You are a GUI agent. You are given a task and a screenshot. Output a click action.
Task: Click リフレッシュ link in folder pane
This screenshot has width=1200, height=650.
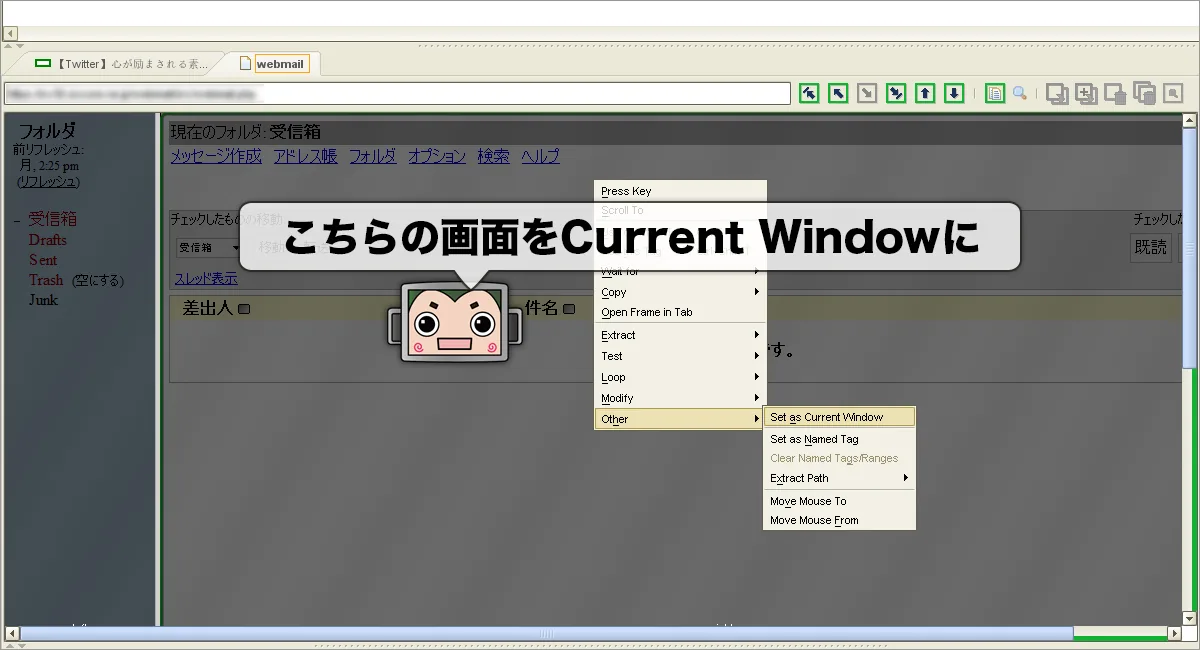48,182
